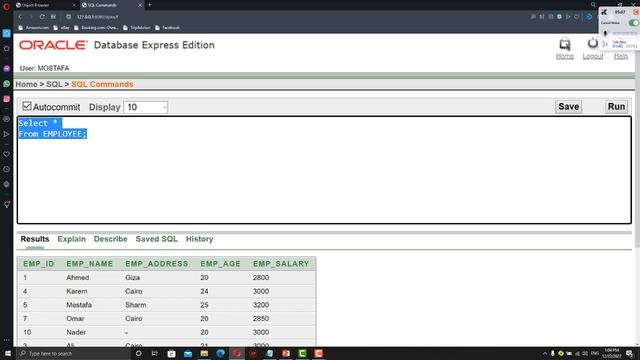Screen dimensions: 640x360
Task: Open the Facebook bookmark
Action: [167, 28]
